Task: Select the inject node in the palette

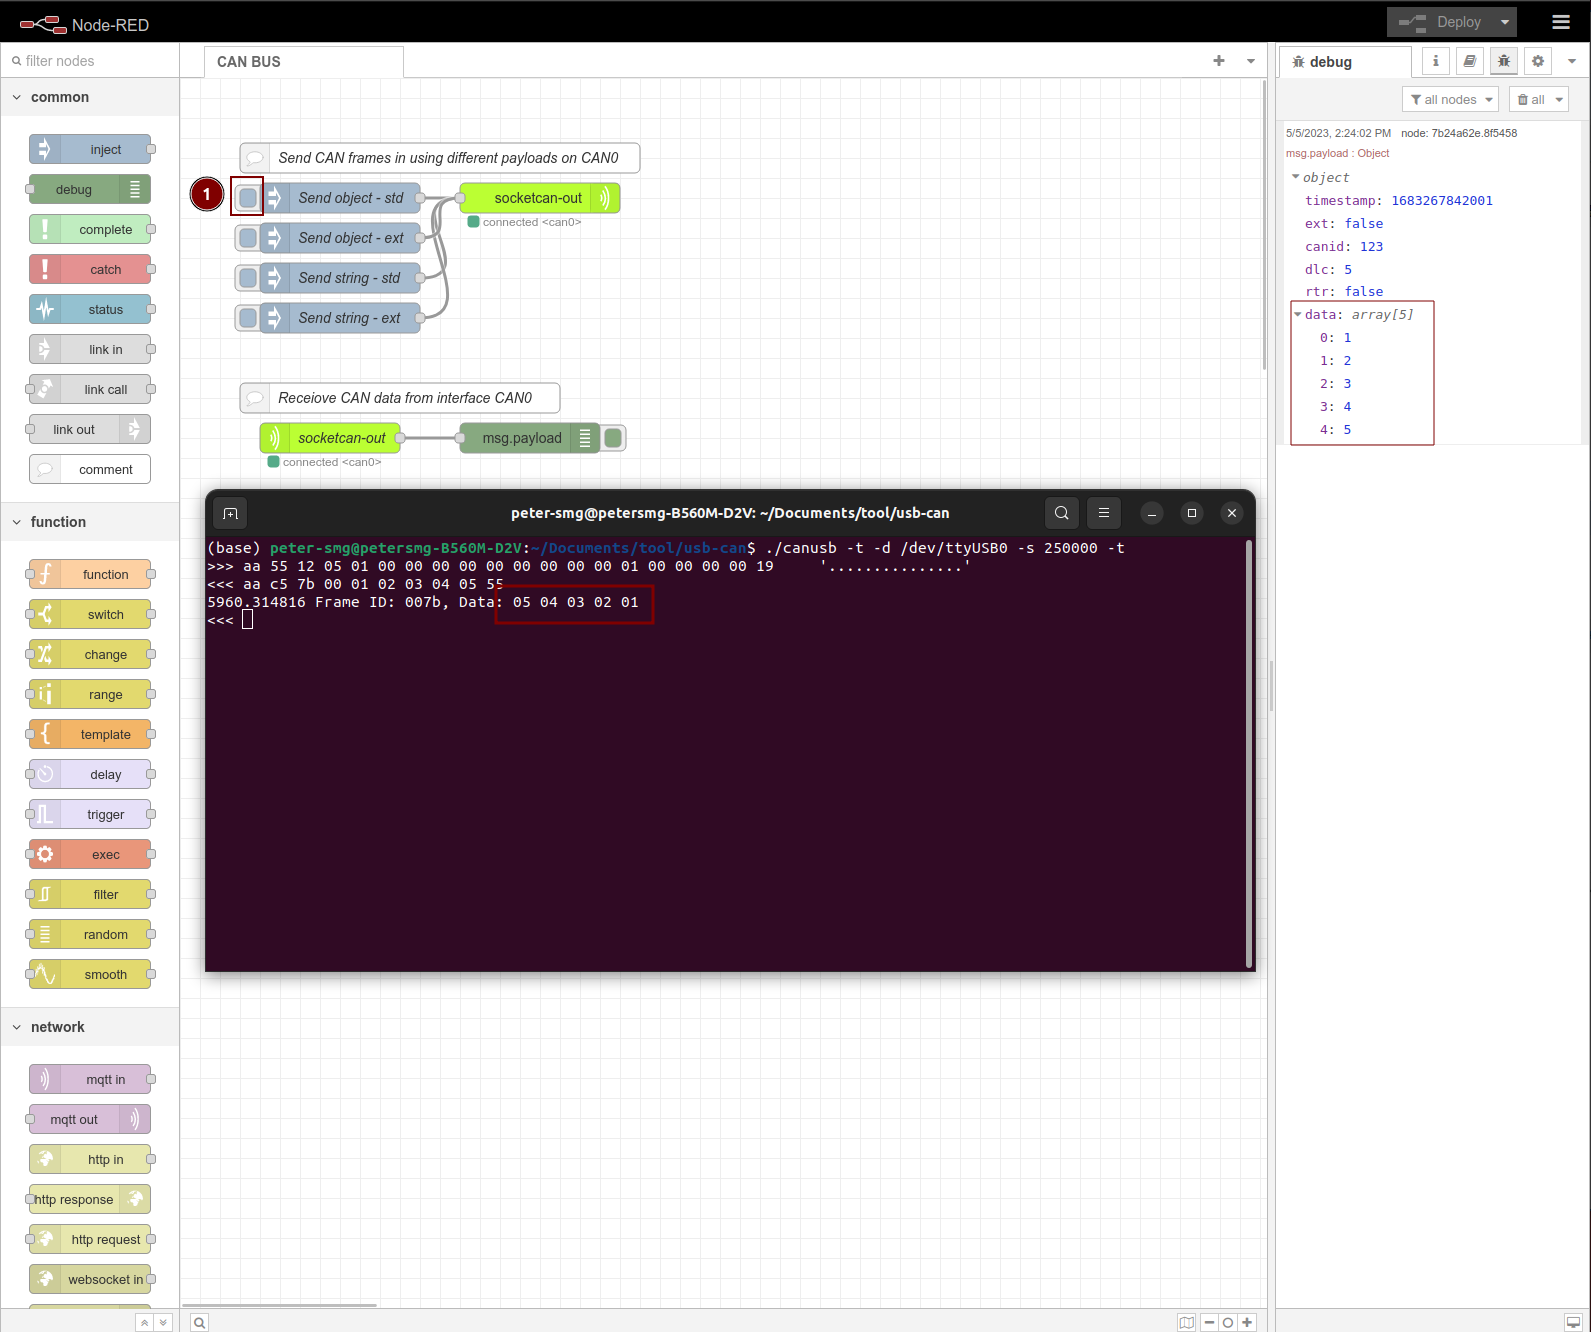Action: (x=90, y=149)
